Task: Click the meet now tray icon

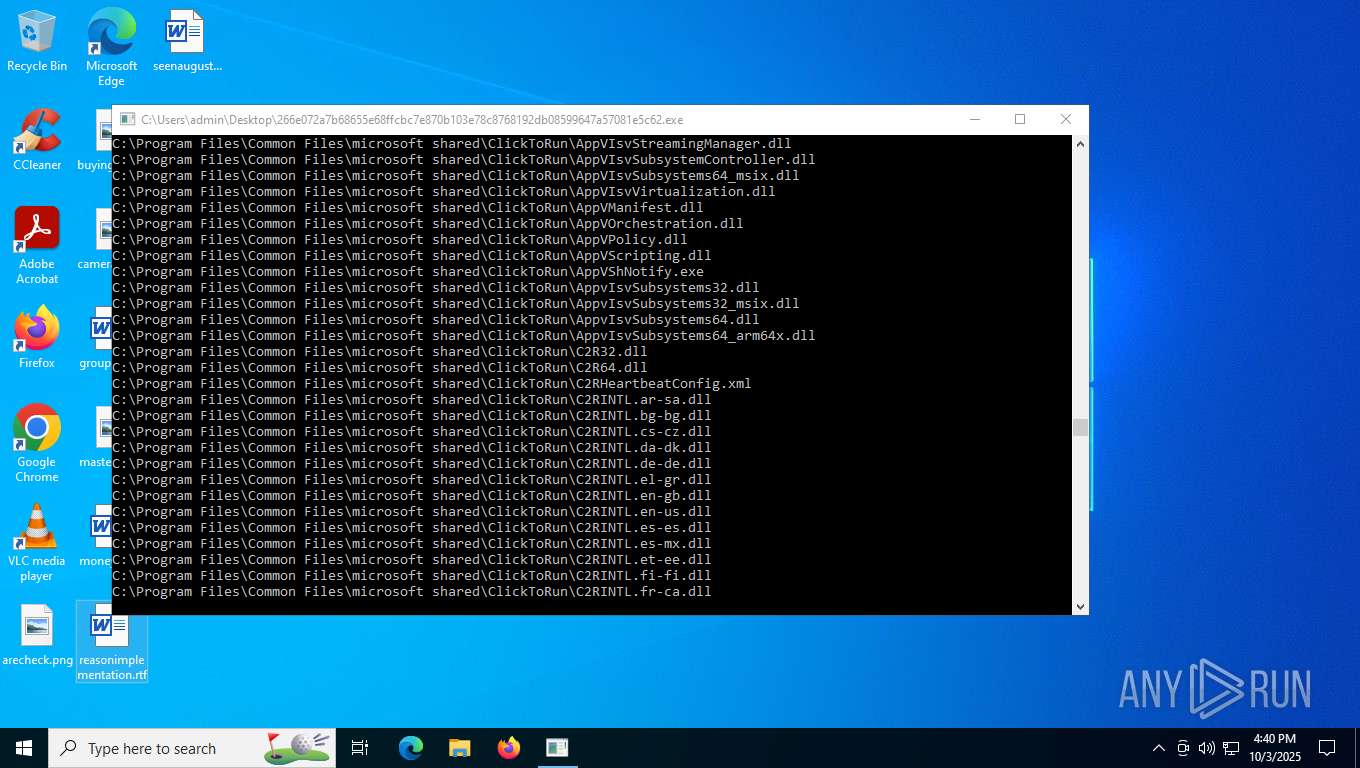Action: click(x=1183, y=748)
